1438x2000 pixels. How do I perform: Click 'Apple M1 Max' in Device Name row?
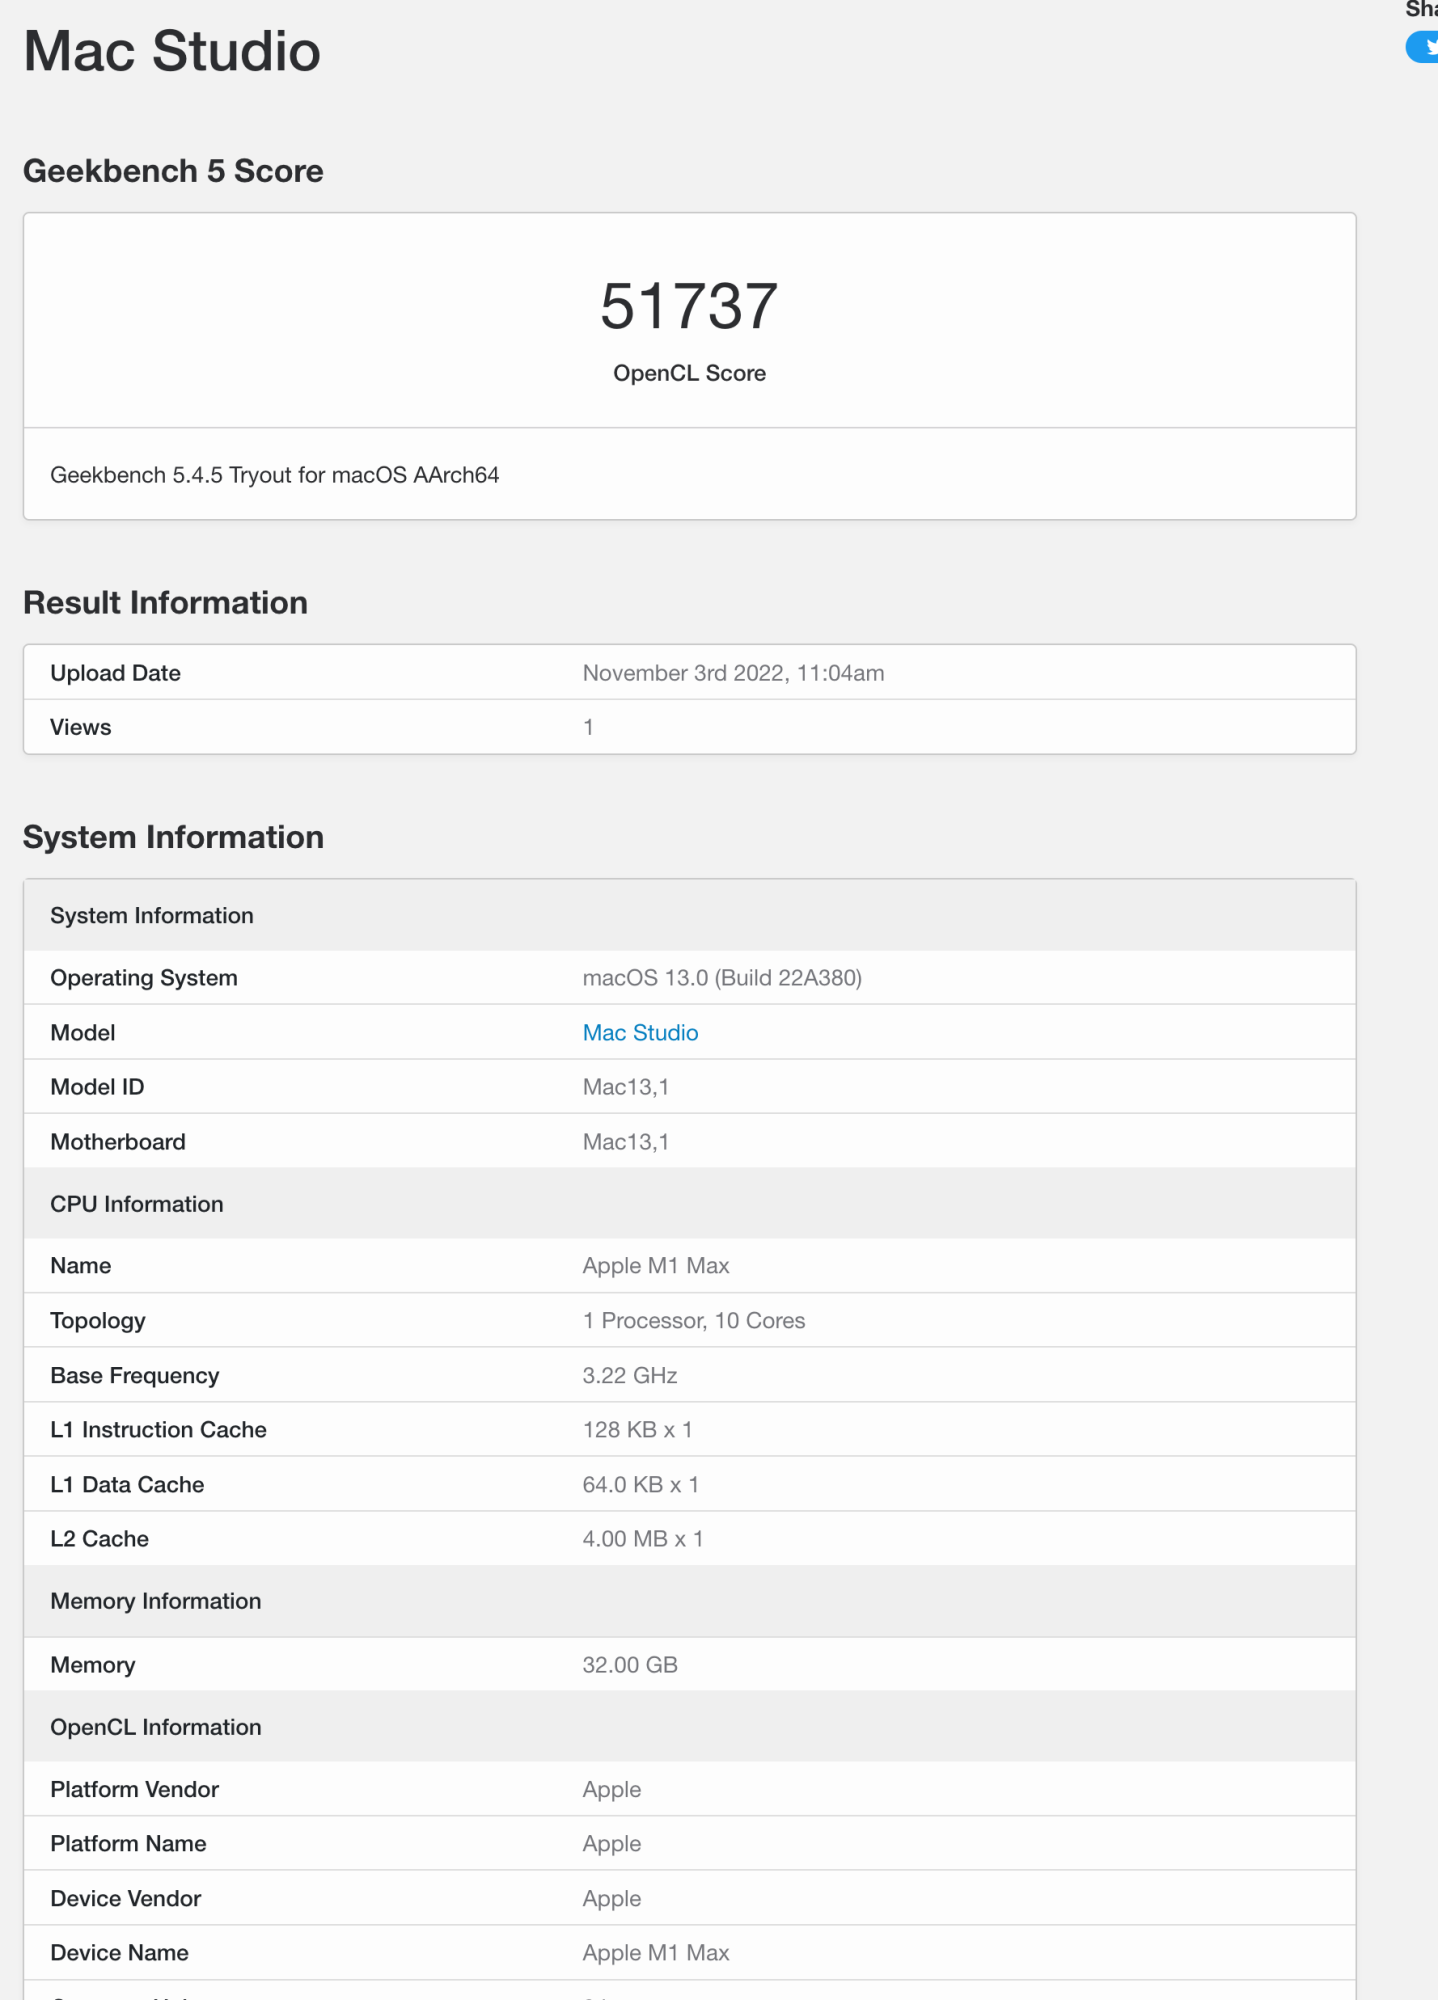coord(656,1953)
